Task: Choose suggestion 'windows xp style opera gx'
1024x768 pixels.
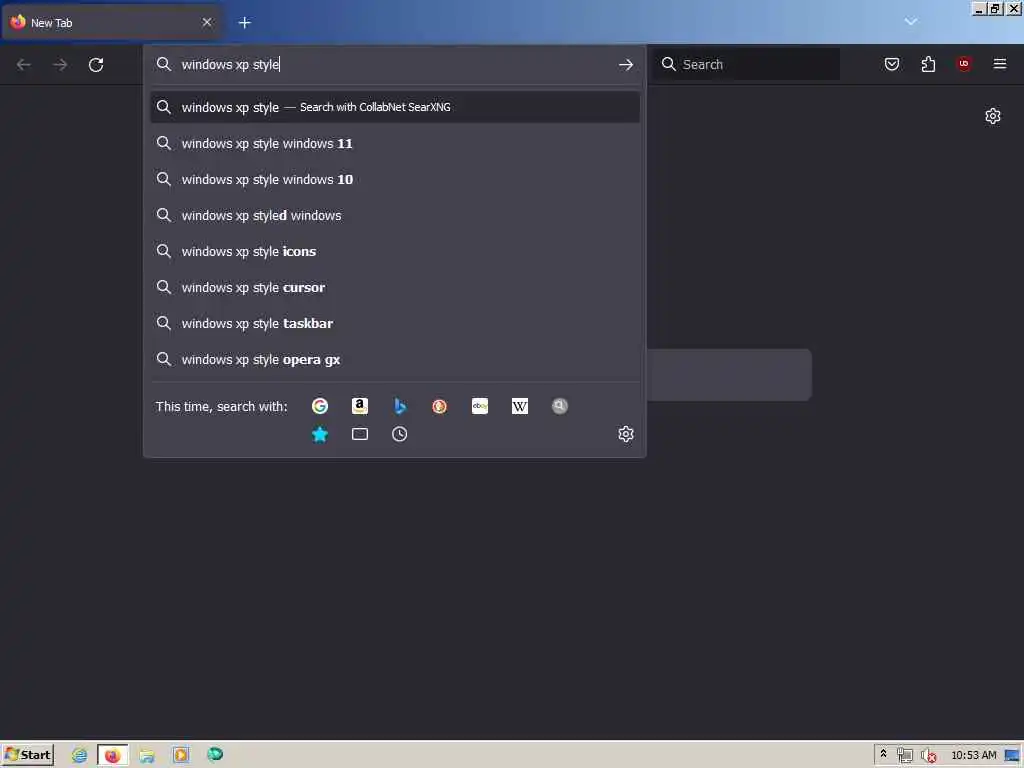Action: (394, 359)
